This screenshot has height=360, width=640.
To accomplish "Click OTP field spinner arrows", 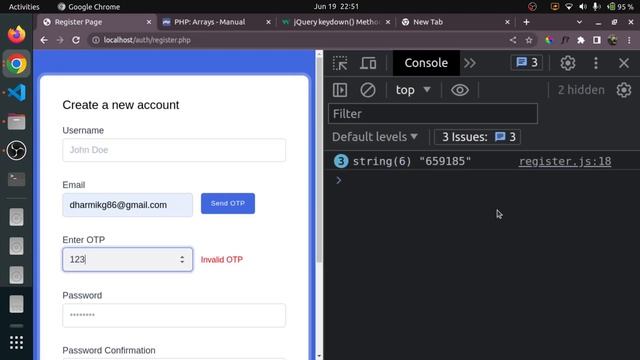I will coord(182,259).
